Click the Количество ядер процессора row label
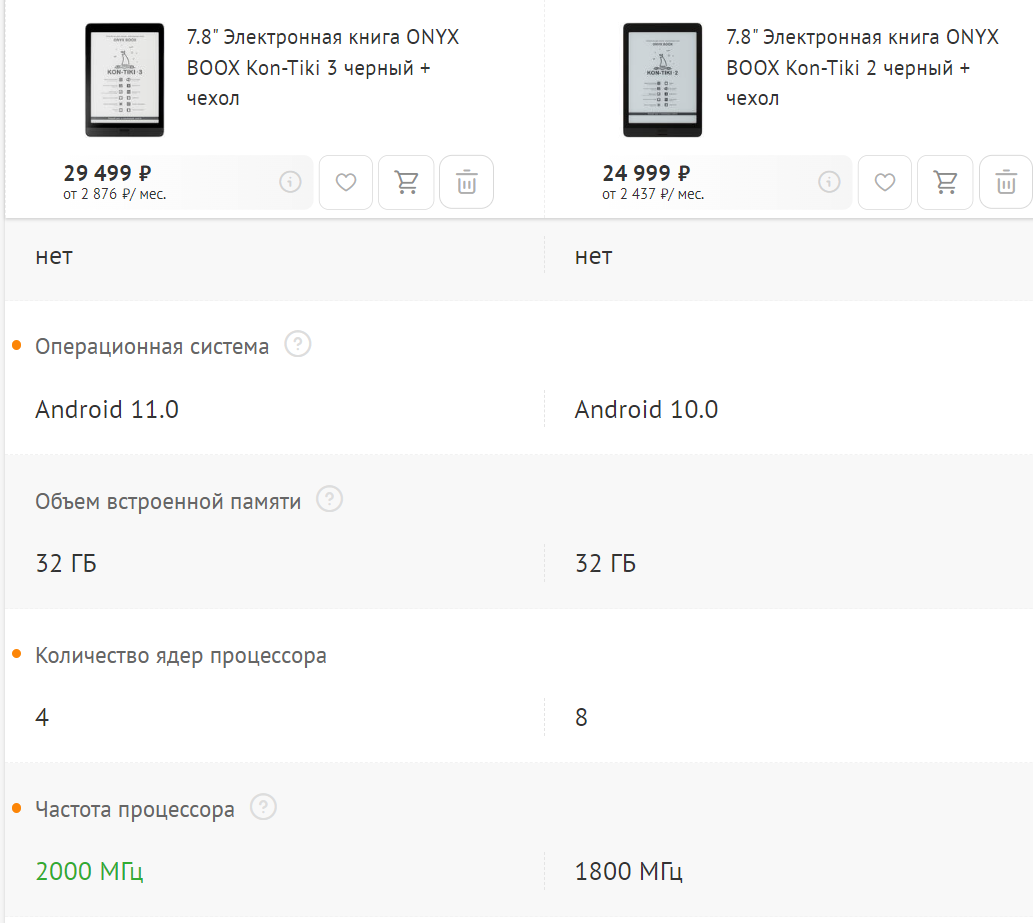The width and height of the screenshot is (1033, 923). pos(181,656)
